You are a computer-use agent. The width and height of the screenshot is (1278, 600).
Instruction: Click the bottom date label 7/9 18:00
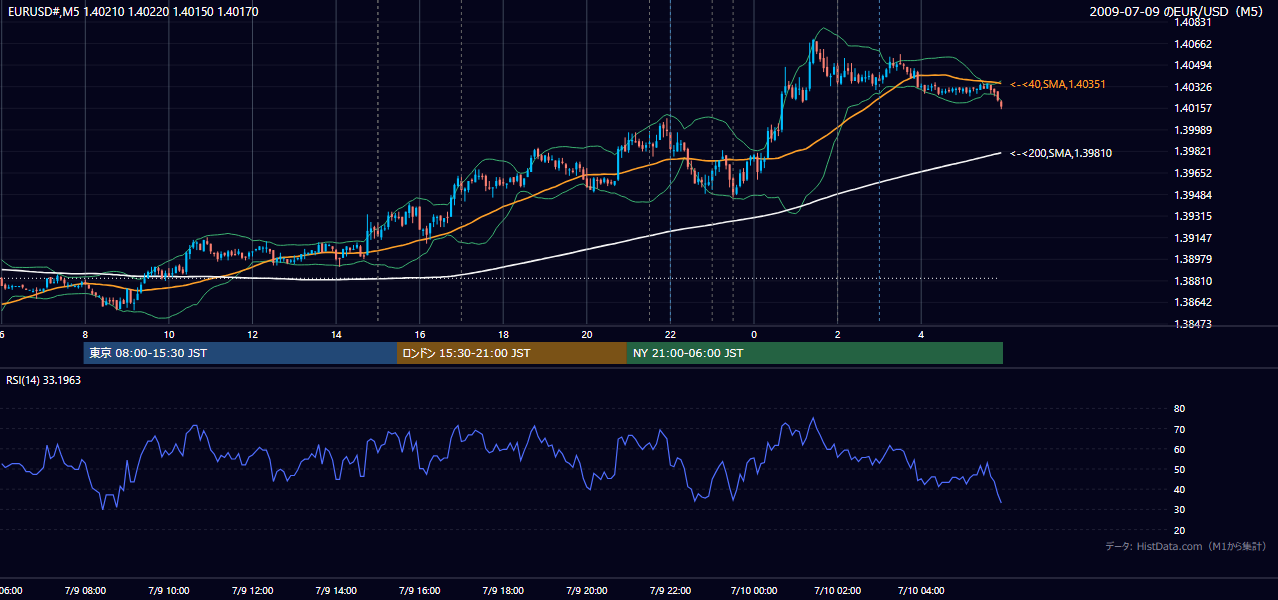504,590
